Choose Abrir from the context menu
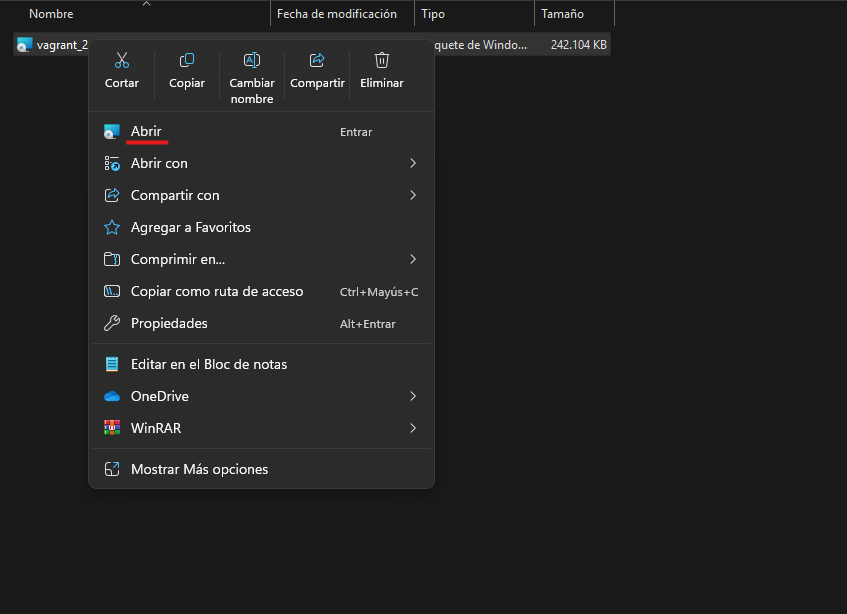This screenshot has width=847, height=614. point(146,131)
